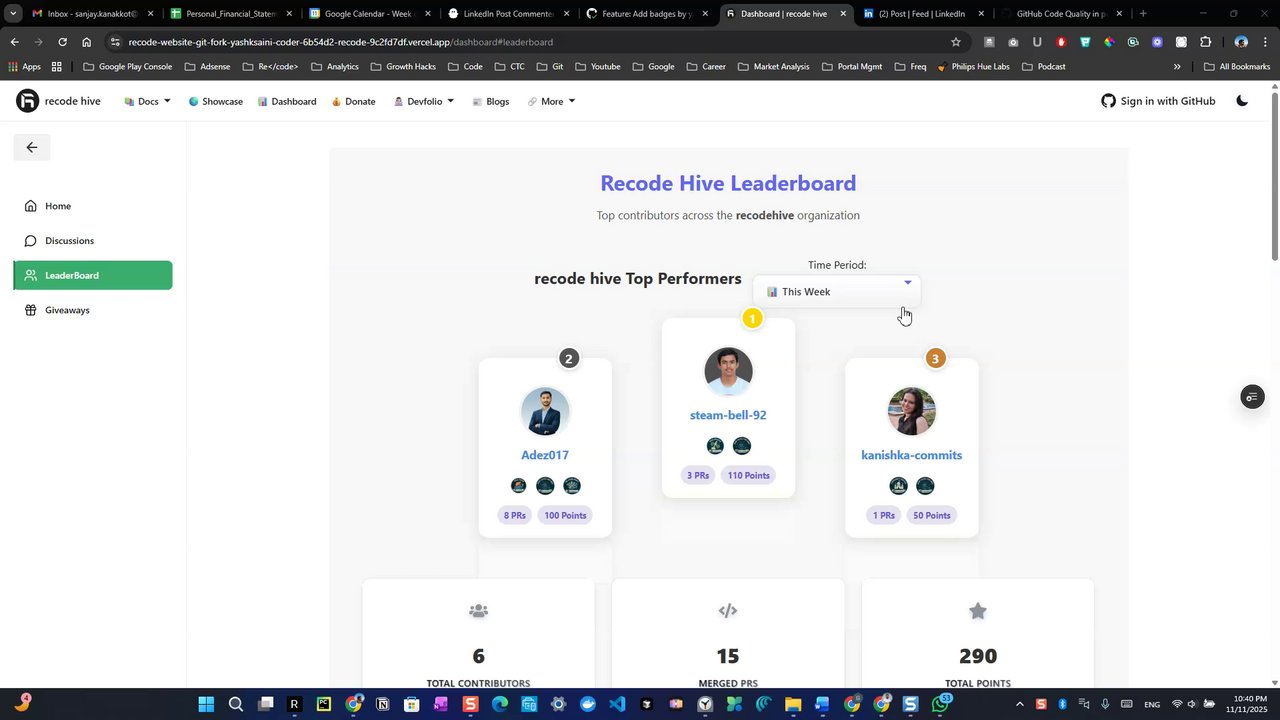1280x720 pixels.
Task: Click kanishka-commits profile avatar
Action: 912,411
